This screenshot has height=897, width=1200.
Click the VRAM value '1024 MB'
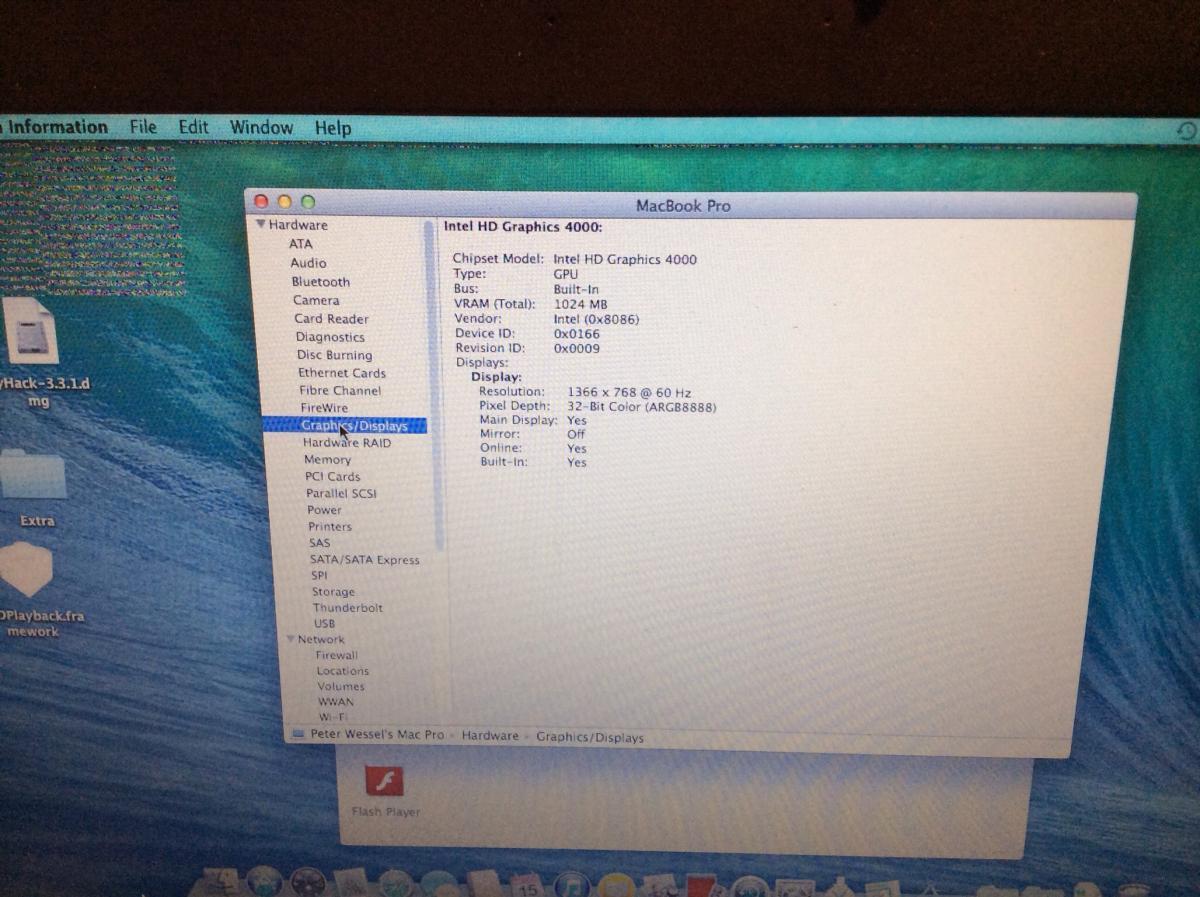point(581,304)
